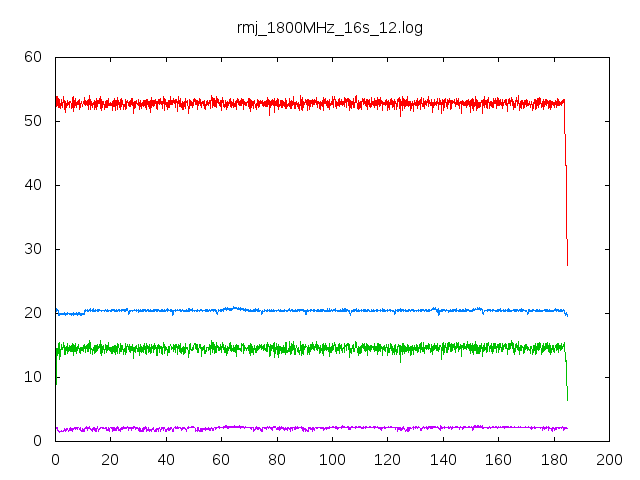Click the x-axis label 140

(443, 460)
